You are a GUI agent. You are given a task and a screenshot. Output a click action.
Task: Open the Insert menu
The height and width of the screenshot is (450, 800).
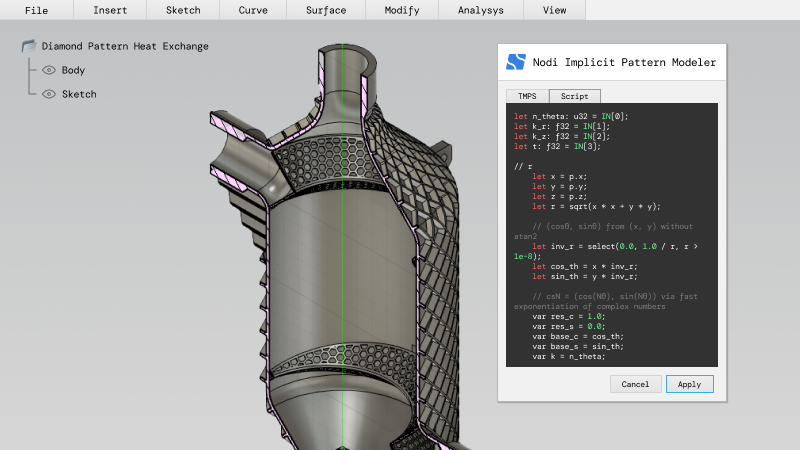(x=110, y=10)
